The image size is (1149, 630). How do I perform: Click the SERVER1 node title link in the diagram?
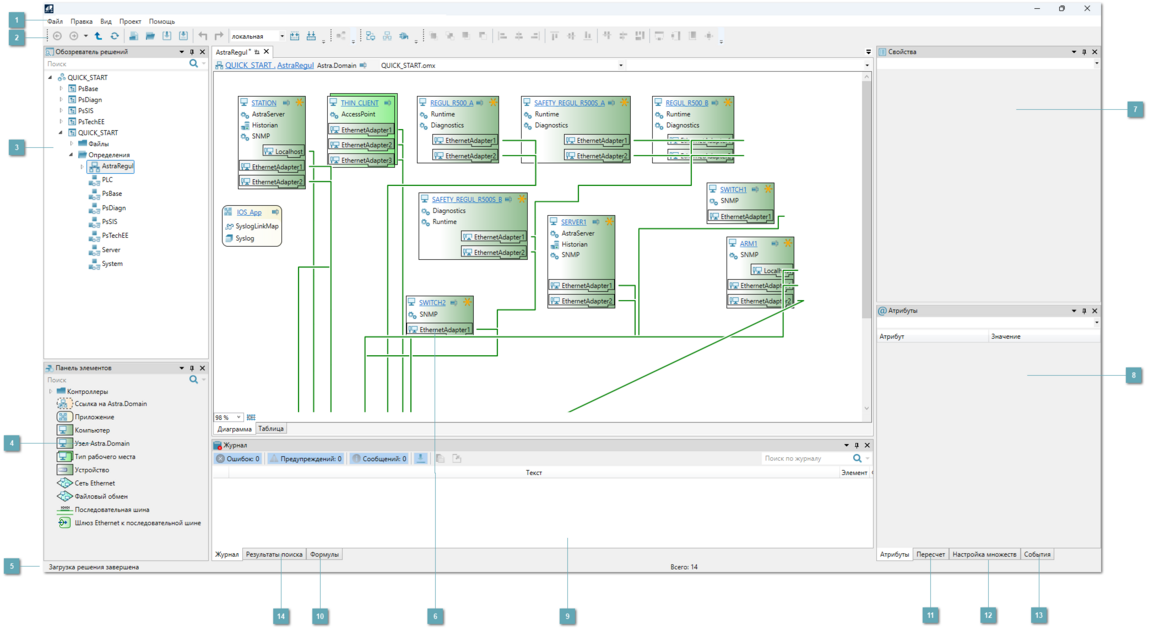click(x=573, y=222)
